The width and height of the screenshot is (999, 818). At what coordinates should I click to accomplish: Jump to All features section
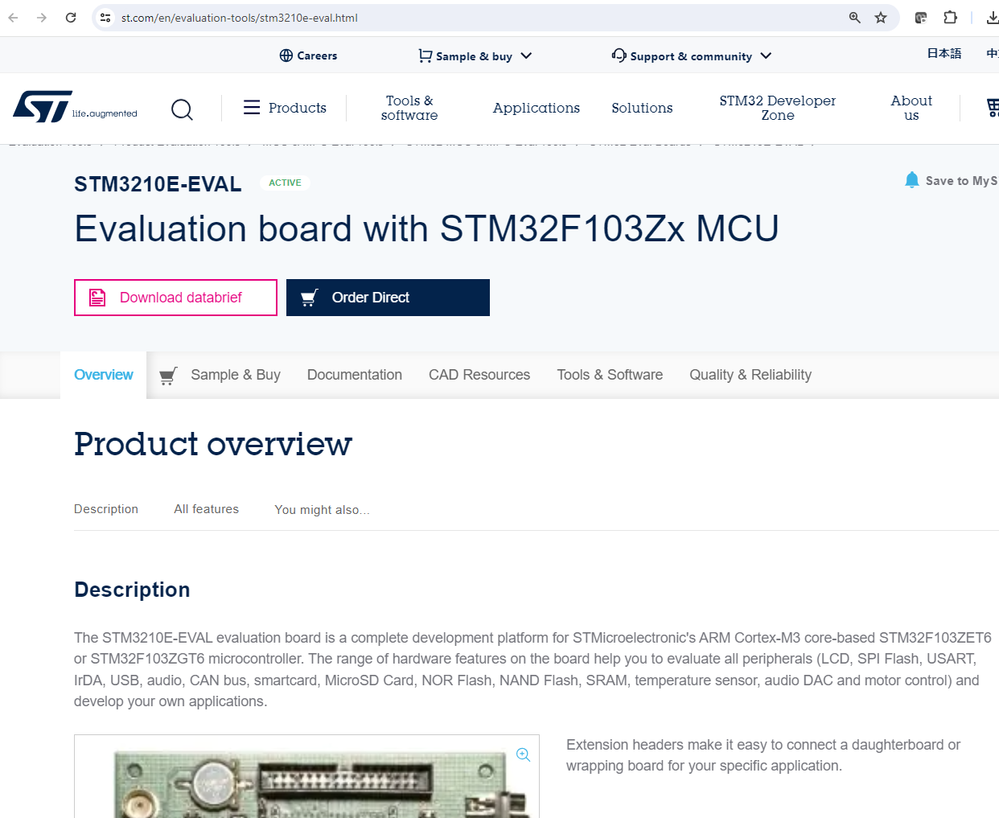tap(206, 509)
